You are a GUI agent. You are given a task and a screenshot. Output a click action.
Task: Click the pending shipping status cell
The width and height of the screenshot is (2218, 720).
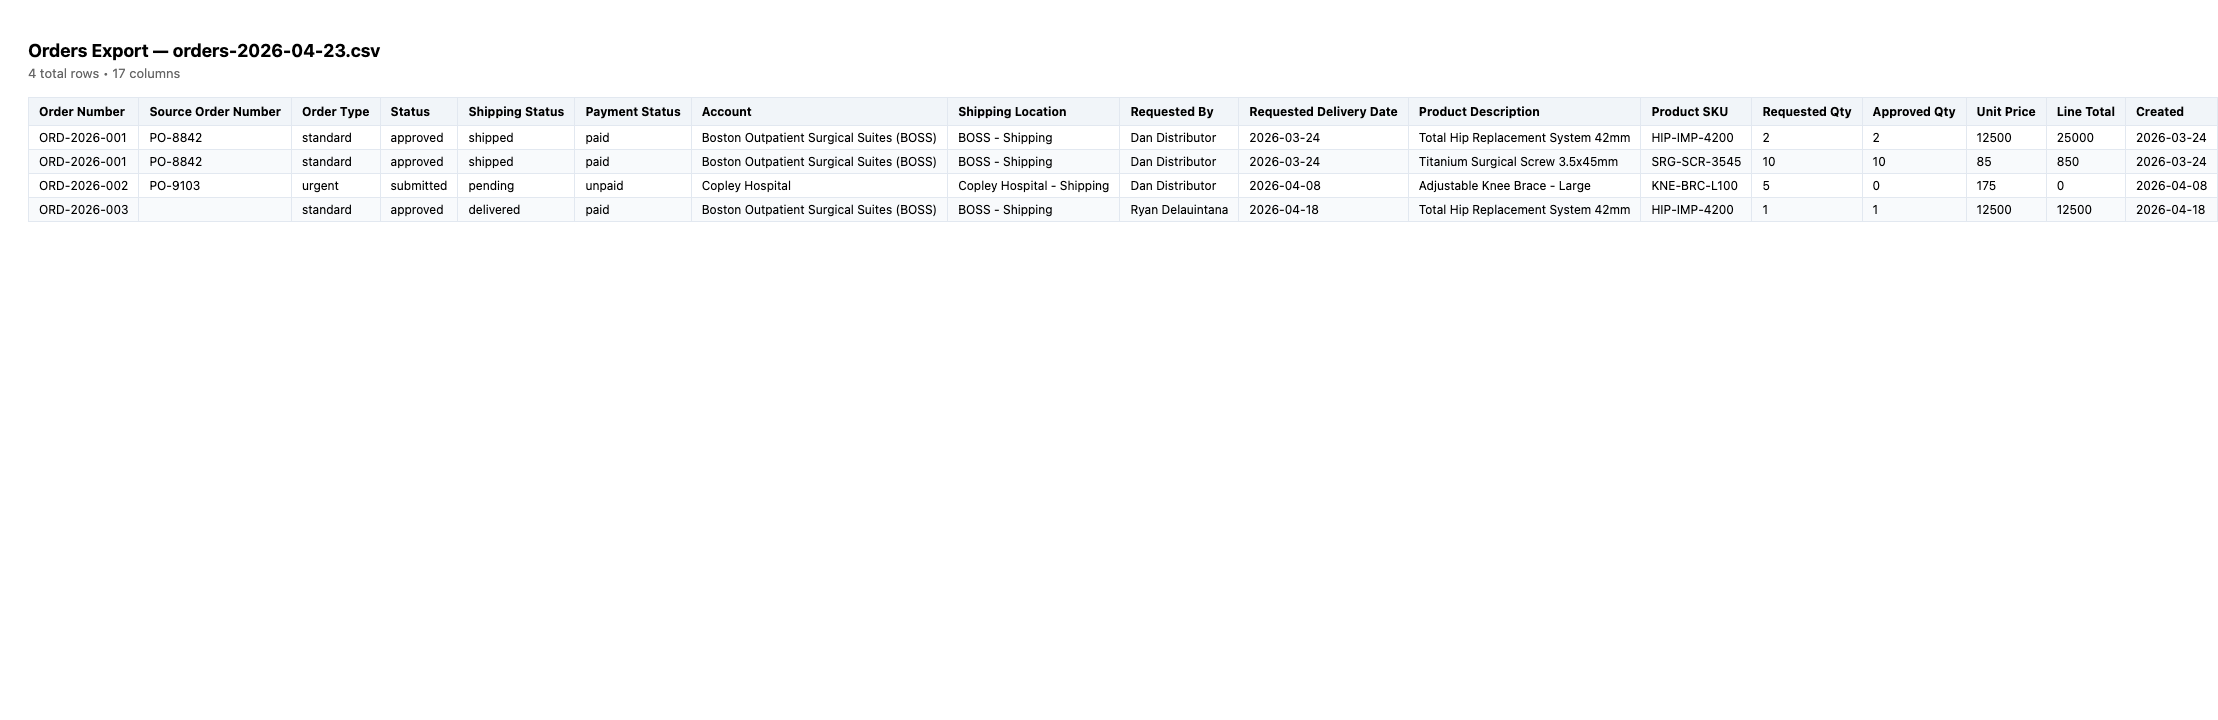click(x=516, y=186)
